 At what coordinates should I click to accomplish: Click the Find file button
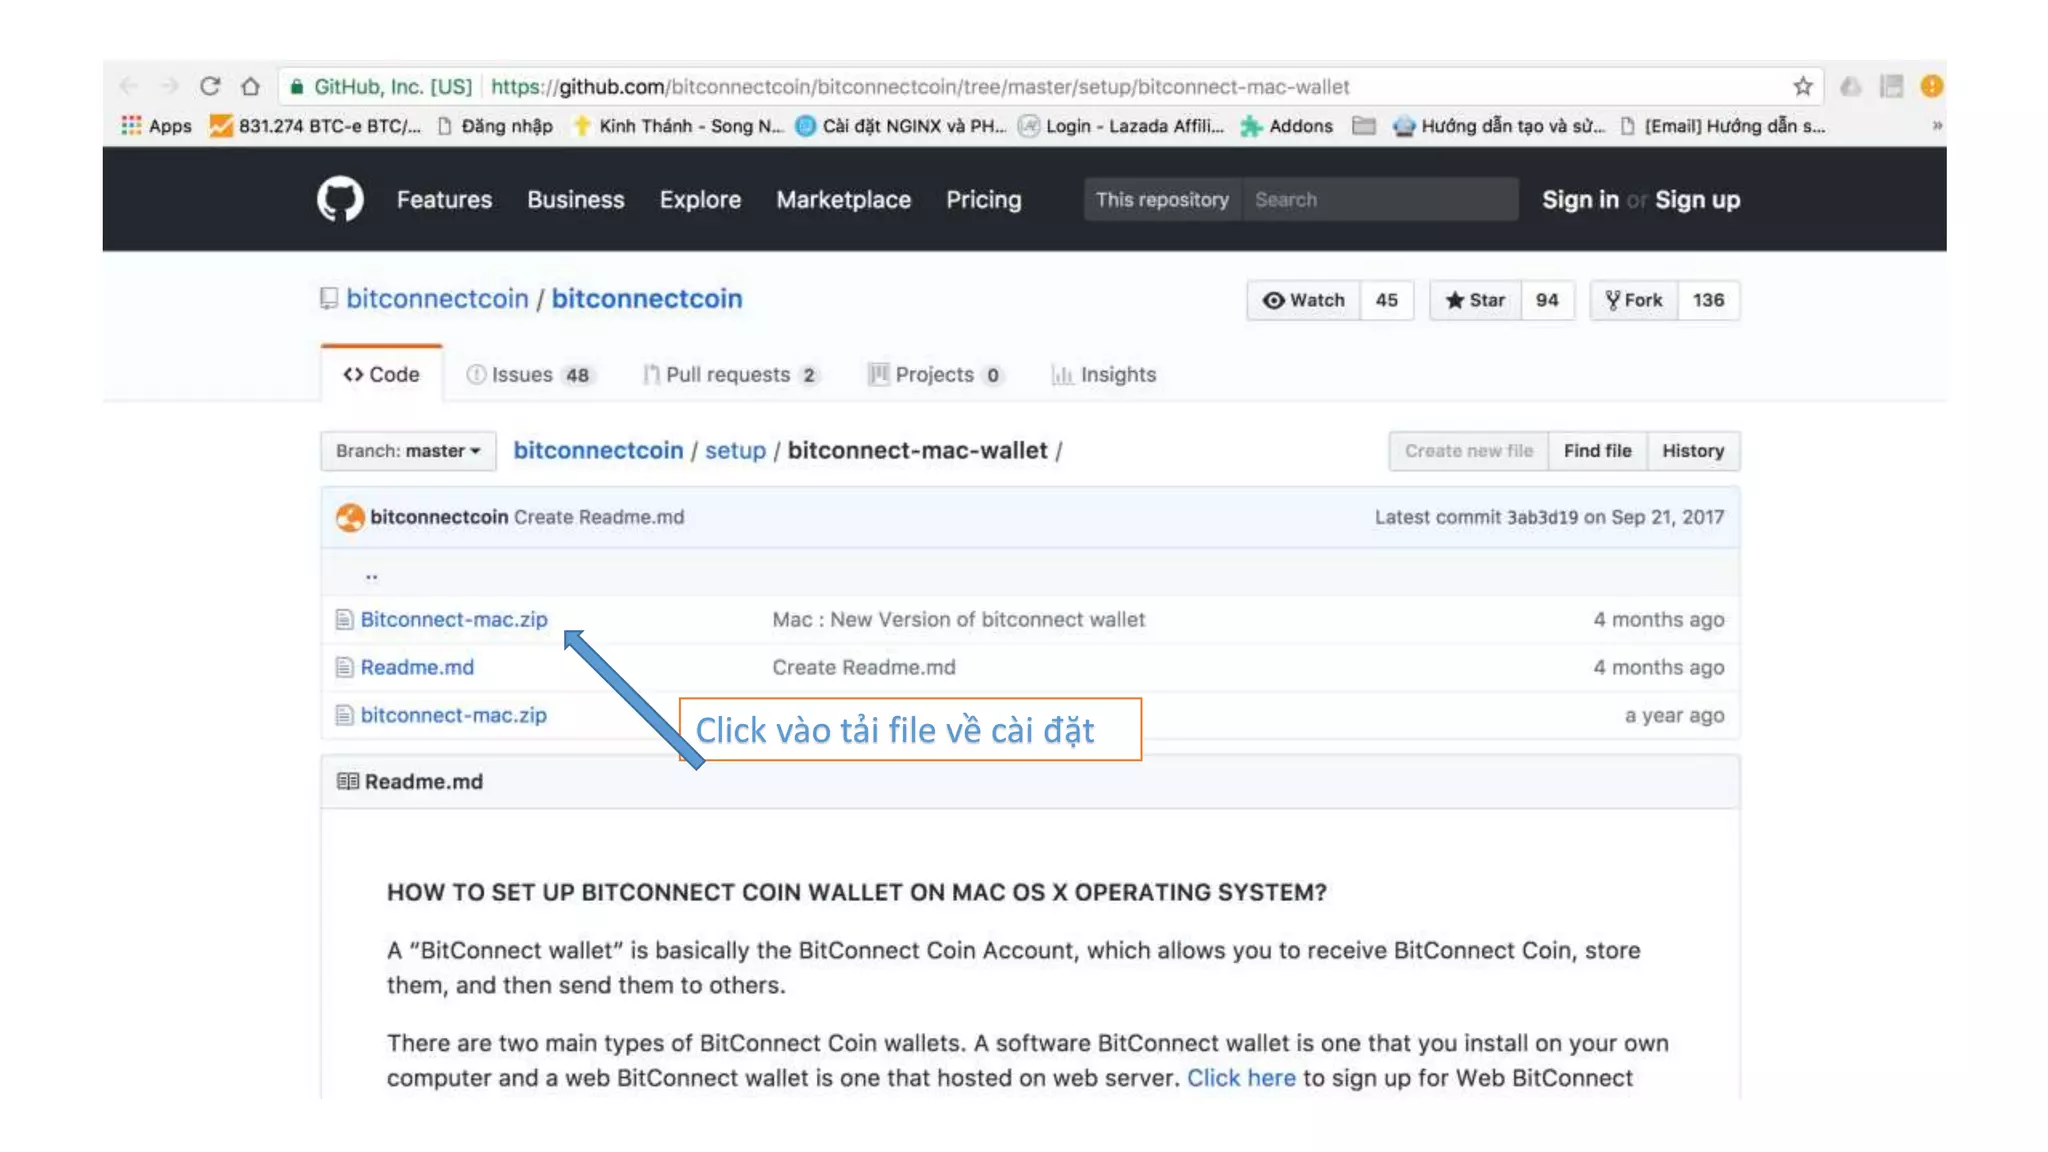1597,451
